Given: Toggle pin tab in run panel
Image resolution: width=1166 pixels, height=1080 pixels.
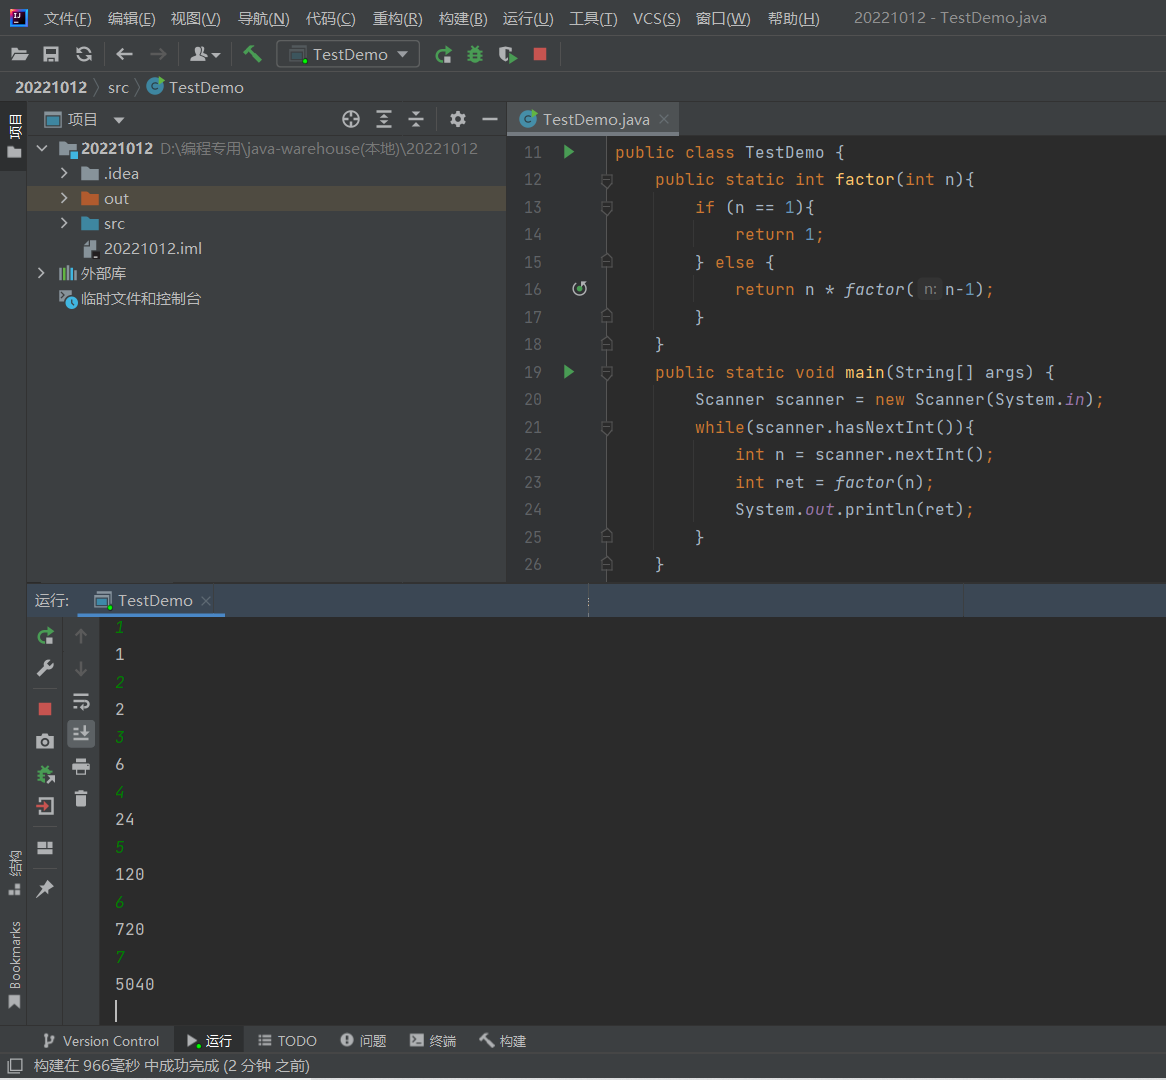Looking at the screenshot, I should [45, 888].
